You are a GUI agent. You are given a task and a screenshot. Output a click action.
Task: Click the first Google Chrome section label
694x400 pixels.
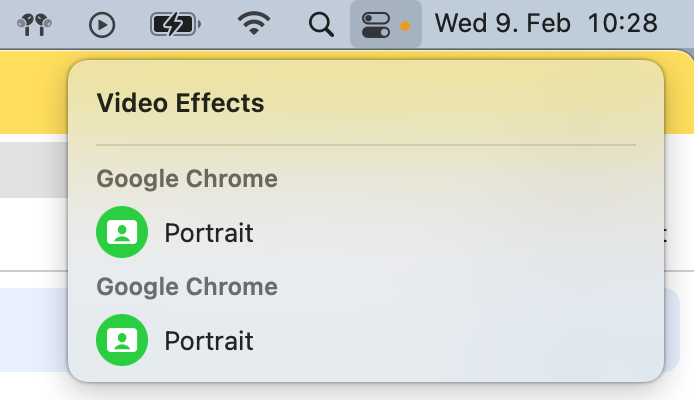[x=187, y=179]
